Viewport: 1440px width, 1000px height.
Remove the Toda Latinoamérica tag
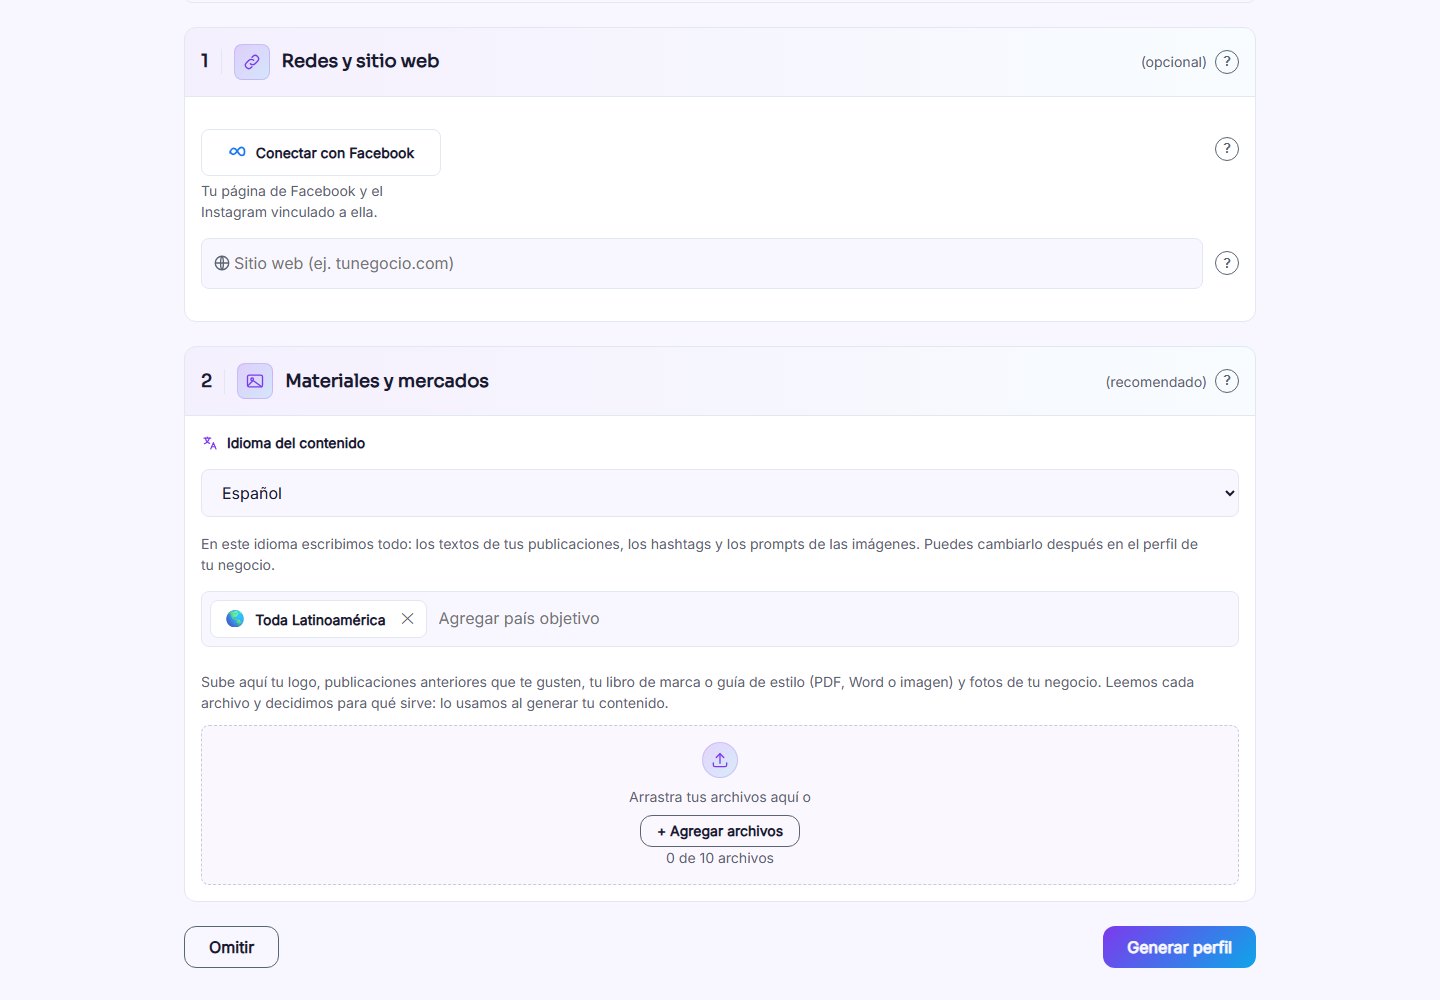(408, 619)
